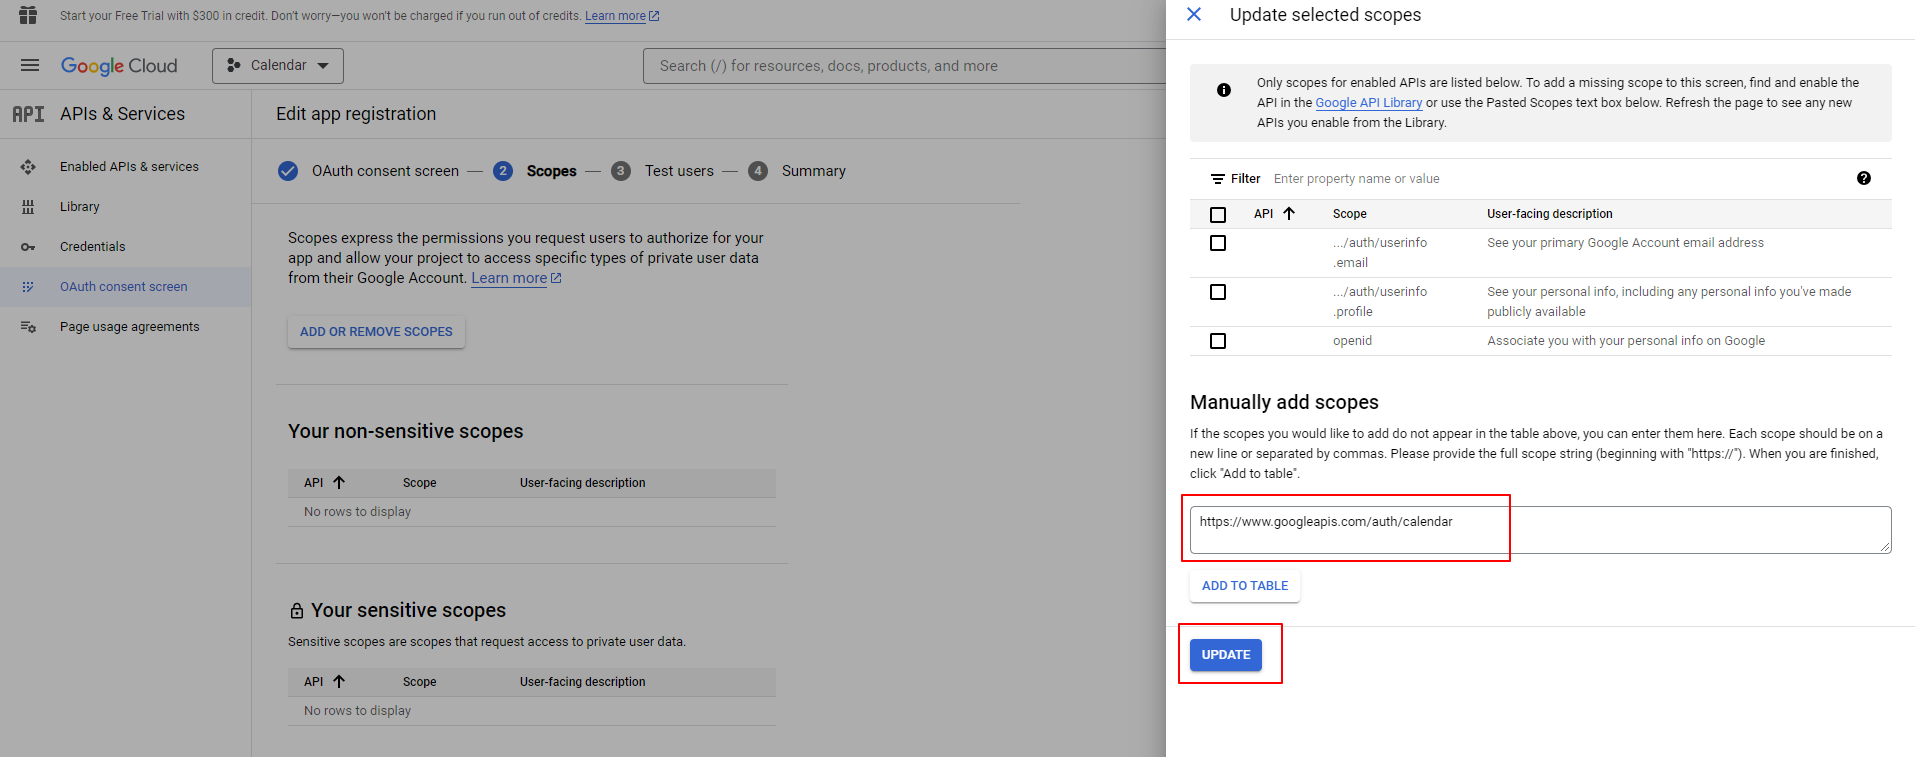Viewport: 1915px width, 757px height.
Task: Open Enabled APIs & services page
Action: [x=129, y=167]
